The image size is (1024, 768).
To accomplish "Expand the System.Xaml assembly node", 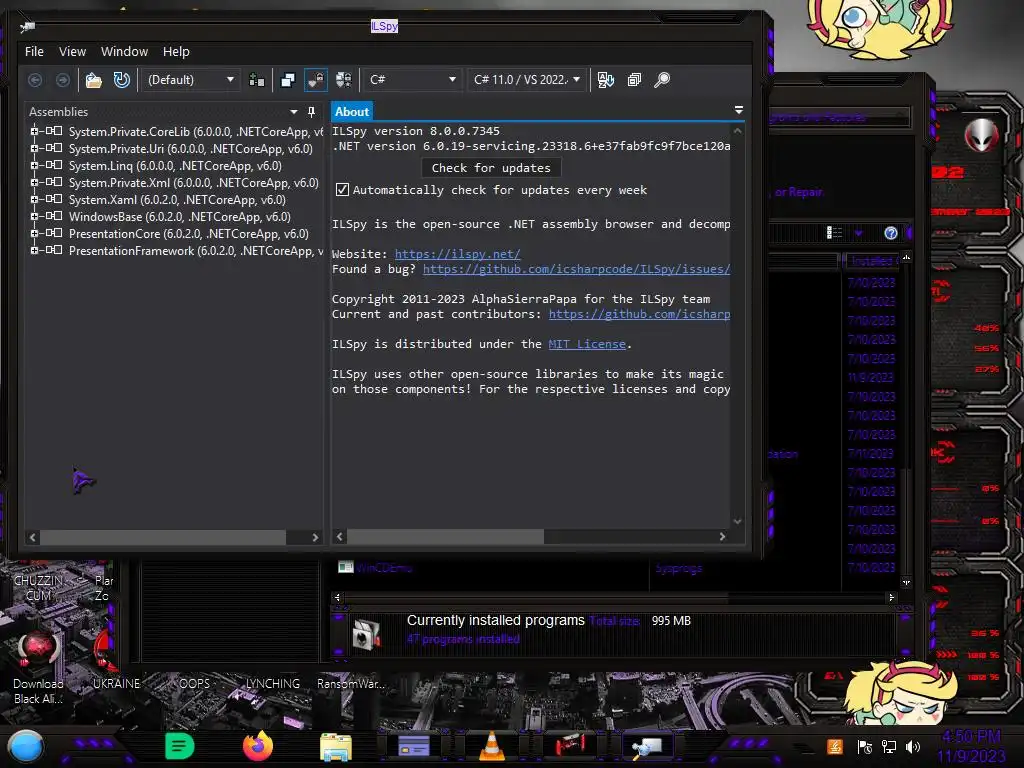I will click(x=34, y=199).
